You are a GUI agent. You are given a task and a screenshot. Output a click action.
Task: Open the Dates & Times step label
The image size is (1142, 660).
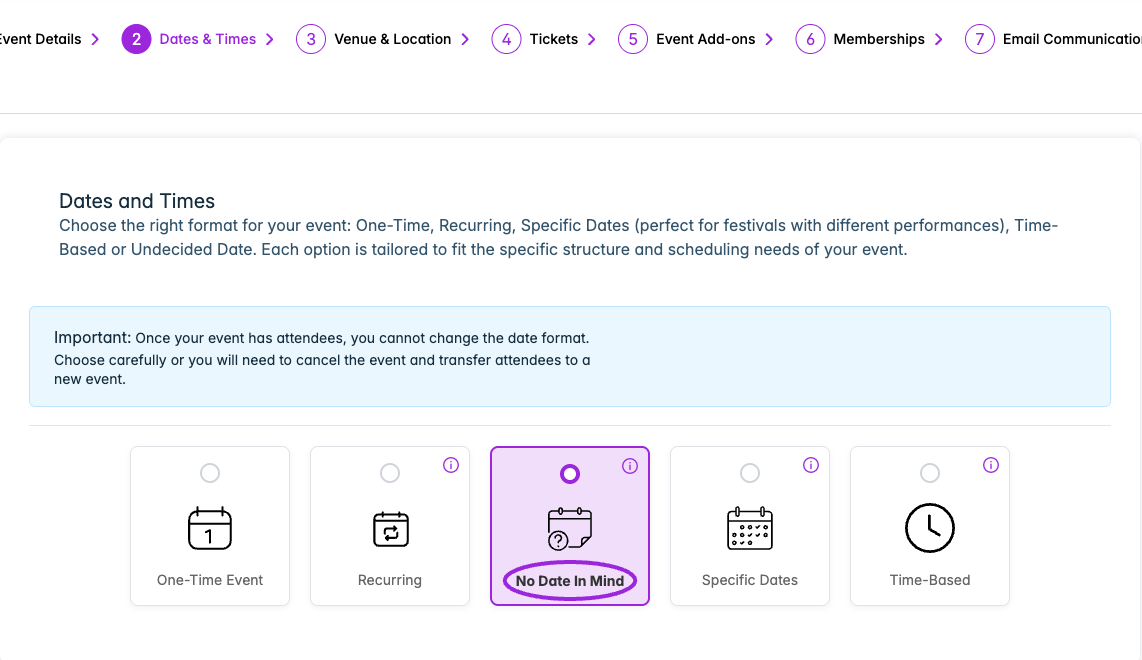208,39
